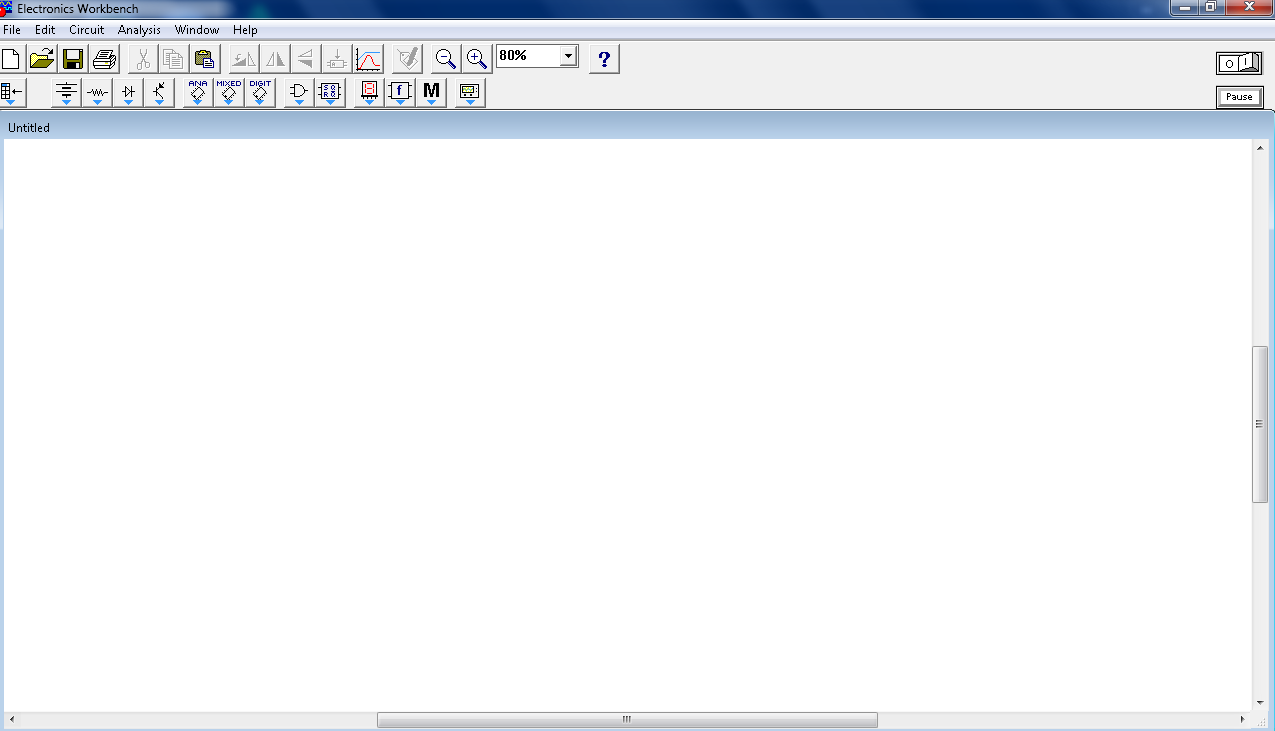Open the Digital flip-flop parts bin
This screenshot has height=731, width=1275.
click(330, 93)
